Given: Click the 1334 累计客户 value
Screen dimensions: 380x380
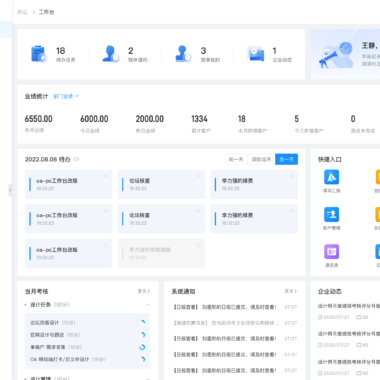Looking at the screenshot, I should coord(199,119).
